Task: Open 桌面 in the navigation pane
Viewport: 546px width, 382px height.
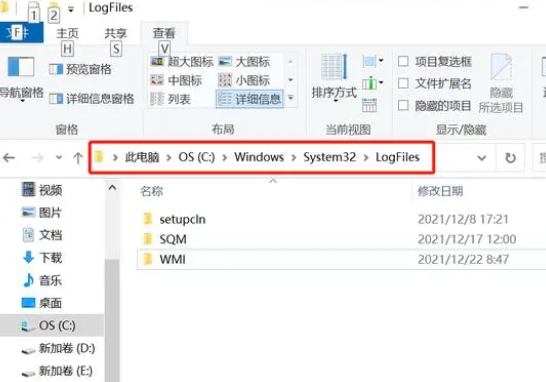Action: pyautogui.click(x=42, y=303)
